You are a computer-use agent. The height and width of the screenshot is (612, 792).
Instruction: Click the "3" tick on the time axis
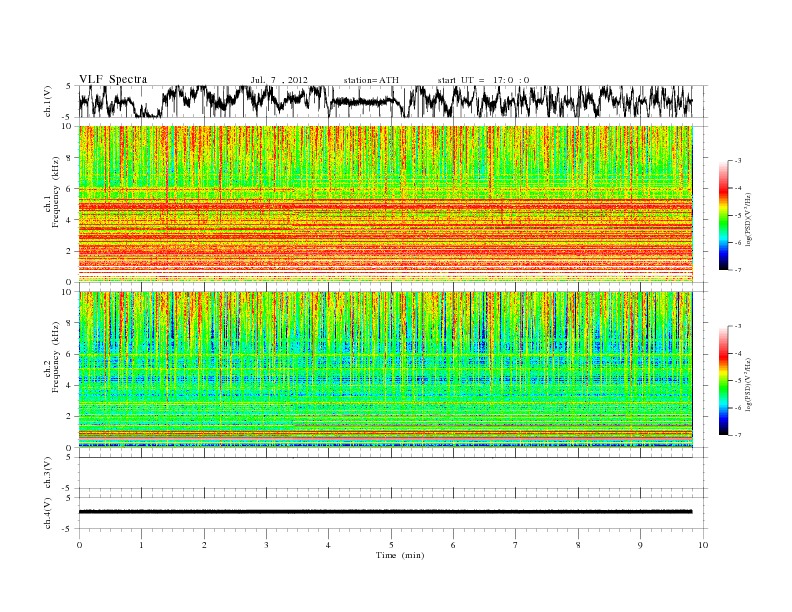[266, 545]
